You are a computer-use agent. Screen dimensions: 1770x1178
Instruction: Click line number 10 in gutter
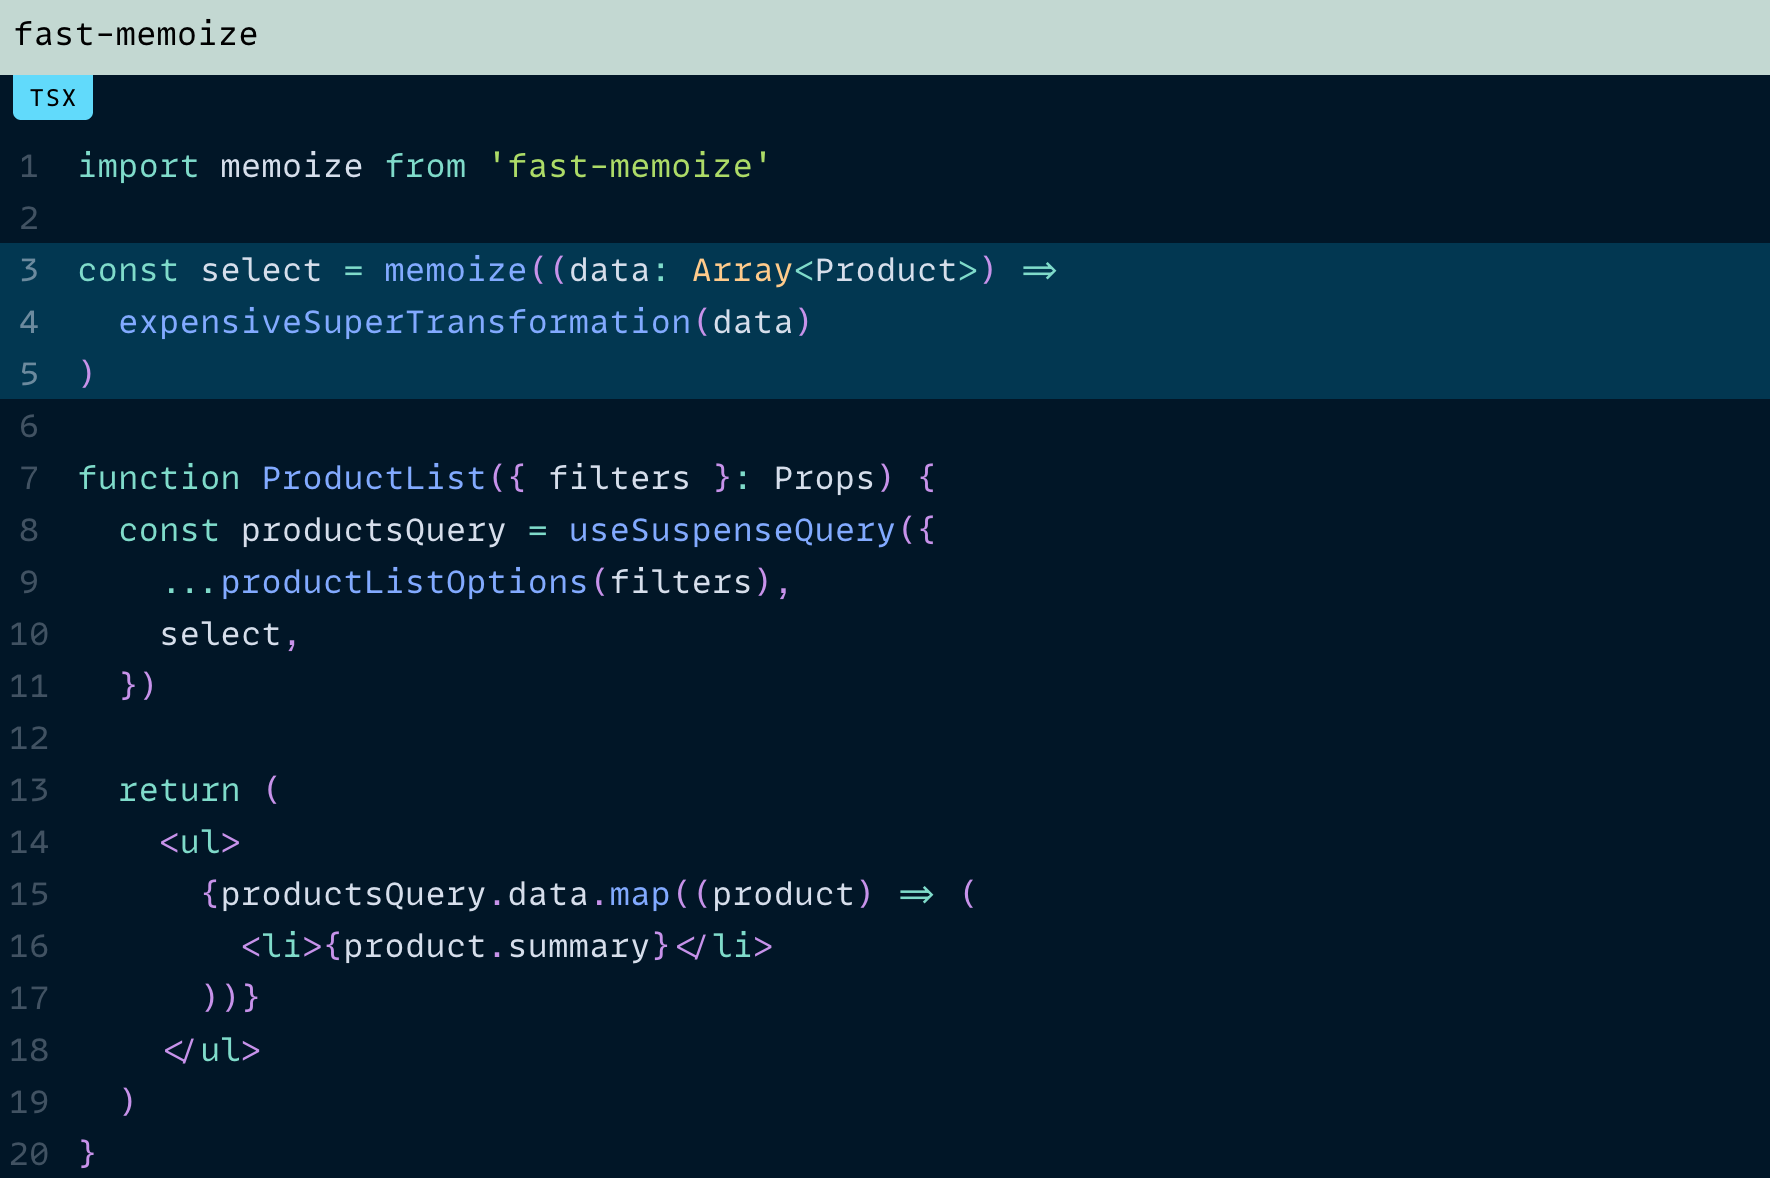point(29,634)
